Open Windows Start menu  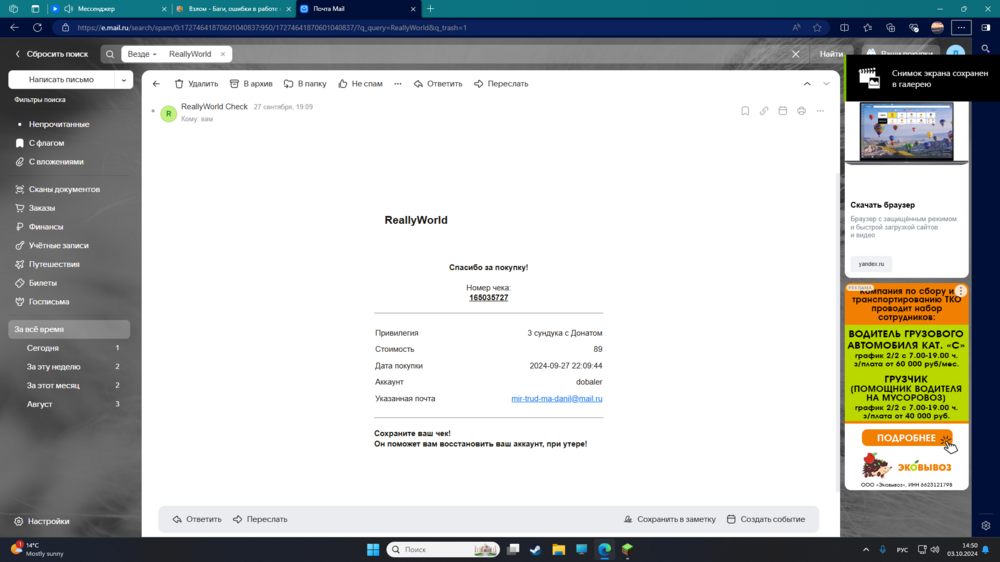click(373, 549)
